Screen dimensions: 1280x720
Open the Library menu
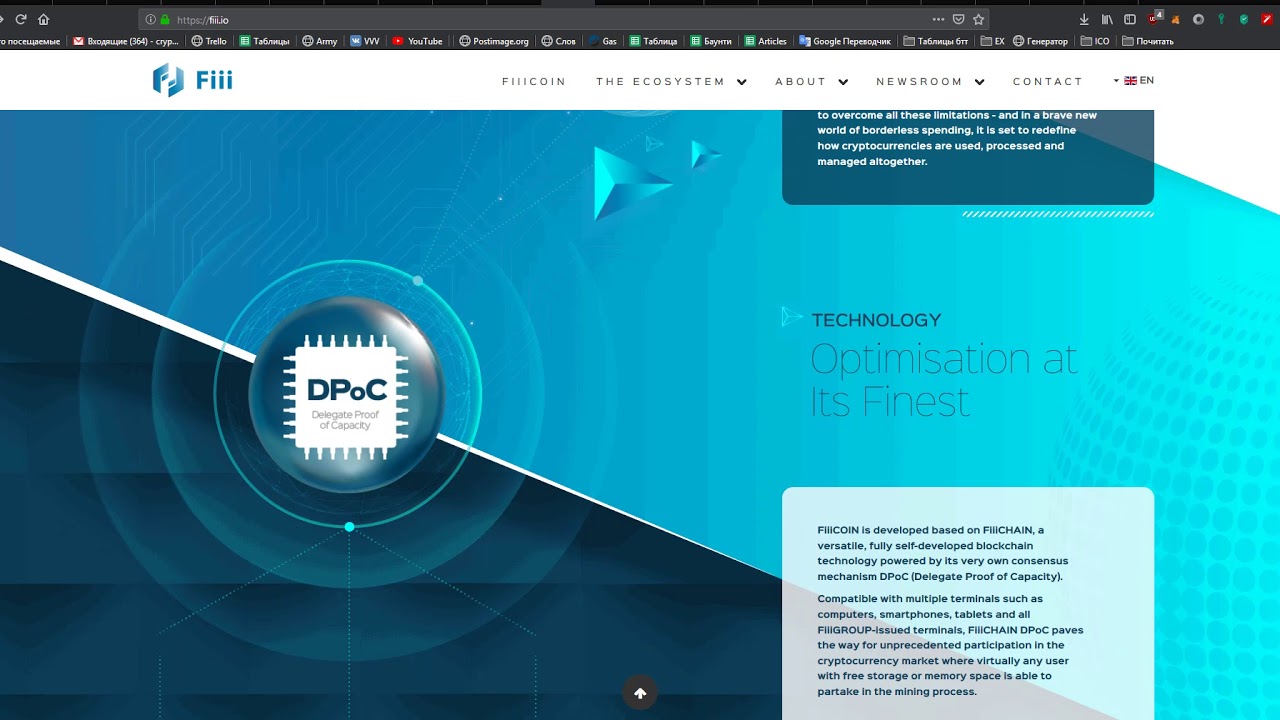point(1107,19)
